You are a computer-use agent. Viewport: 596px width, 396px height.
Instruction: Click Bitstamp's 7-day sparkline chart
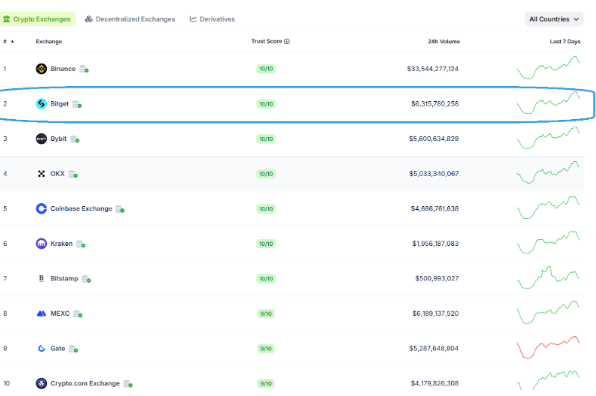pyautogui.click(x=548, y=277)
